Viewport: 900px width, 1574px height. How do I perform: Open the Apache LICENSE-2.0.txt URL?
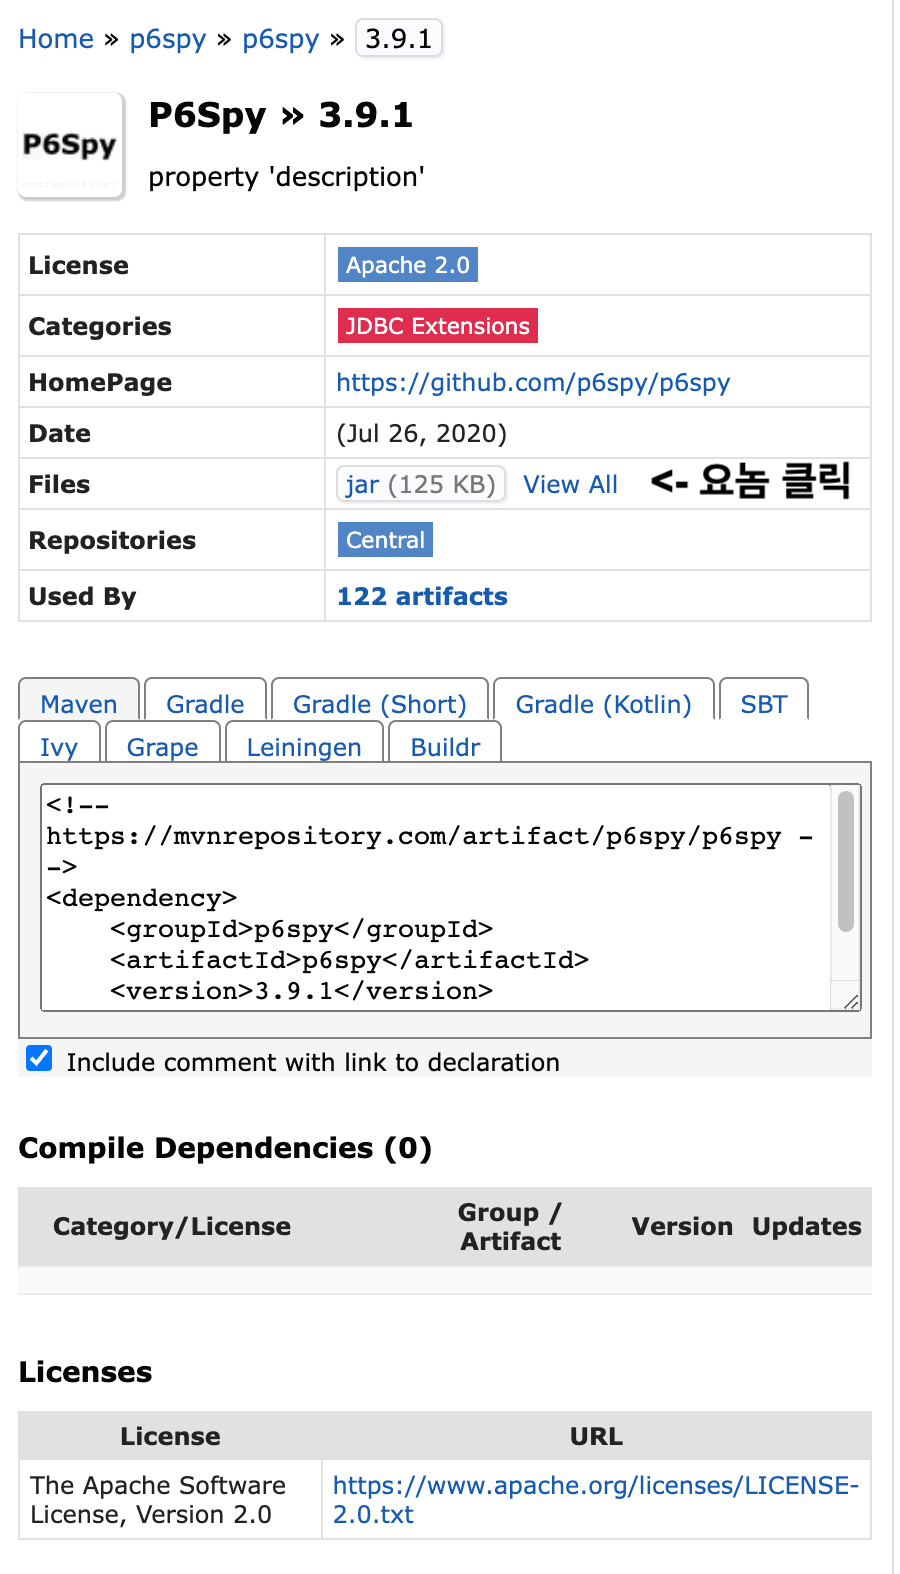[x=596, y=1499]
